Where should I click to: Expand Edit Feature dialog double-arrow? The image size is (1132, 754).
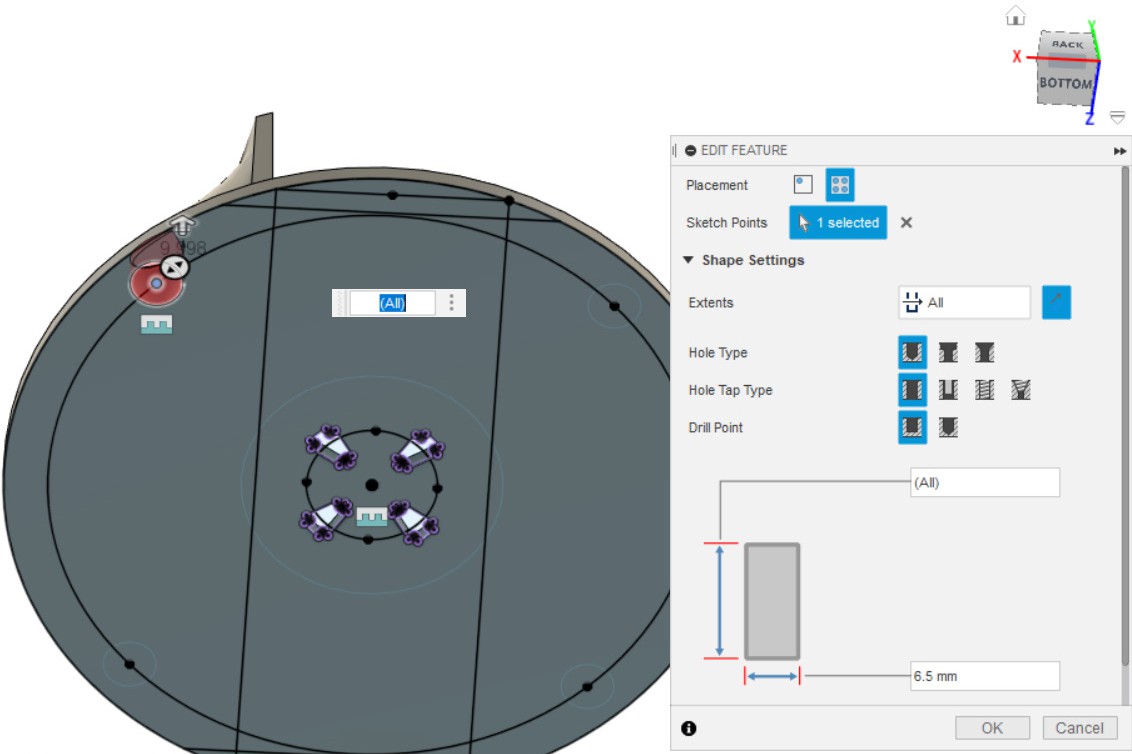point(1119,151)
